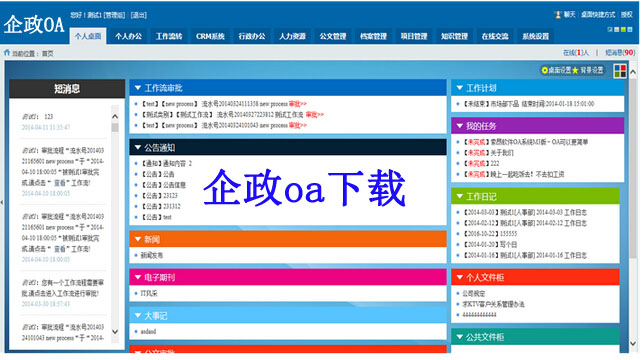
Task: Click 审批>> for 测试工作流 process
Action: click(x=314, y=114)
